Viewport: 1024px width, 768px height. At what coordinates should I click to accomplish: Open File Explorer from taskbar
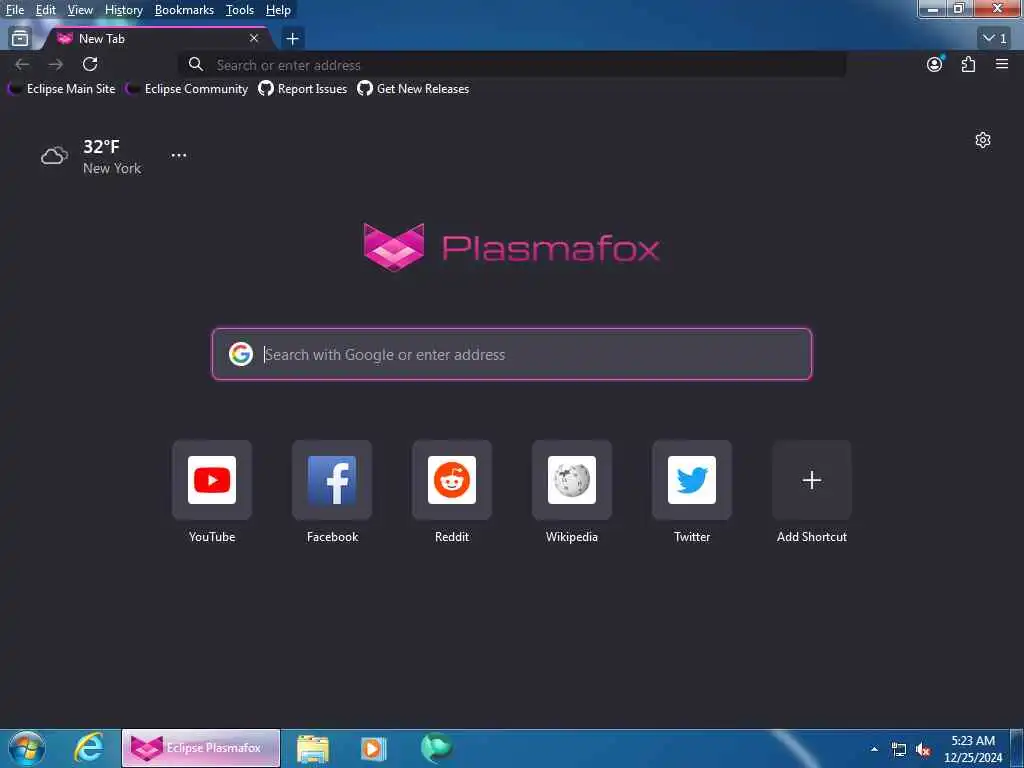[313, 748]
